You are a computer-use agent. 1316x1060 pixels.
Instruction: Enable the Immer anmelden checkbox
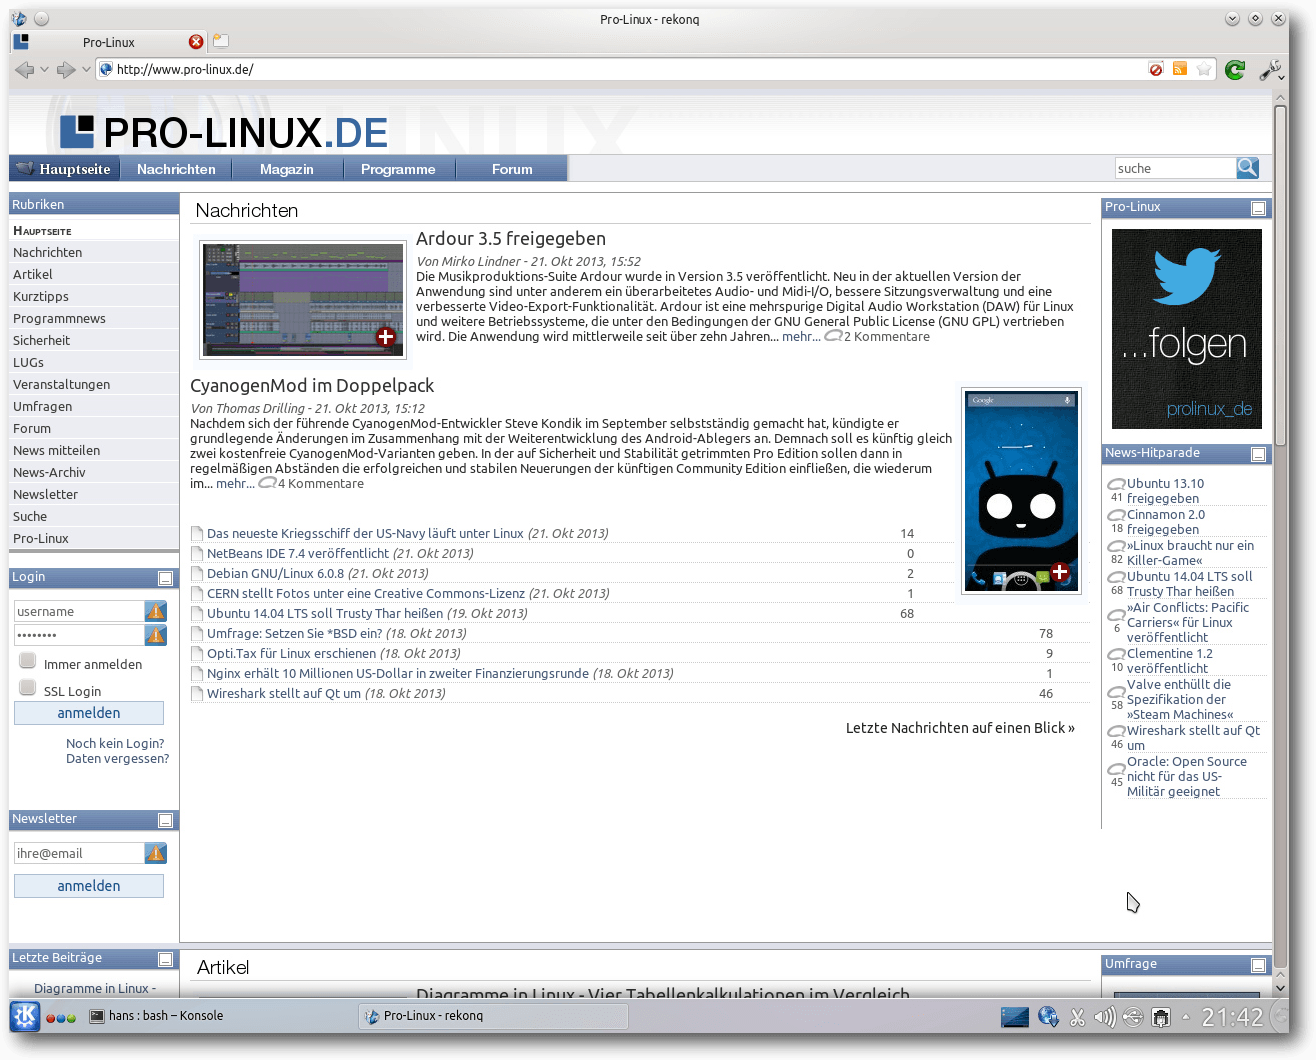(x=28, y=661)
